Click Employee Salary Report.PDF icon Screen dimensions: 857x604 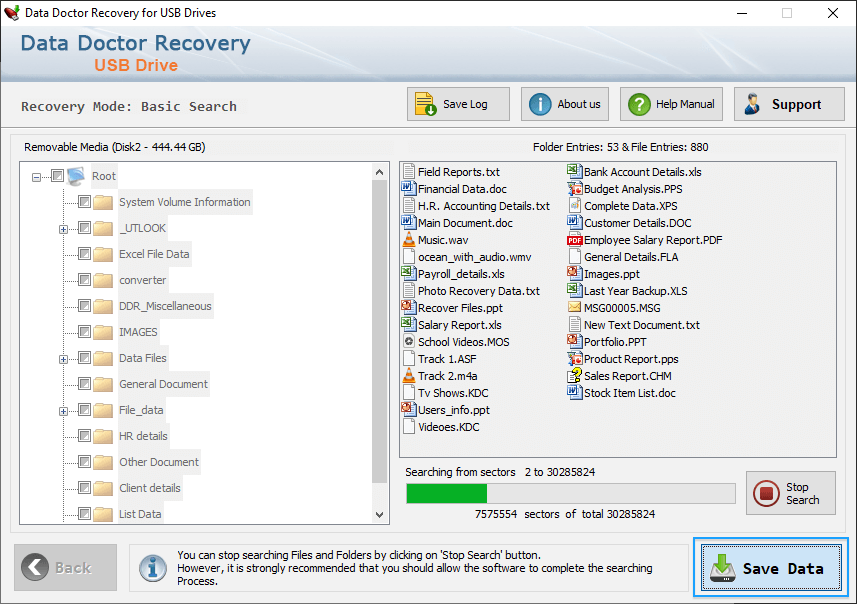[x=574, y=239]
